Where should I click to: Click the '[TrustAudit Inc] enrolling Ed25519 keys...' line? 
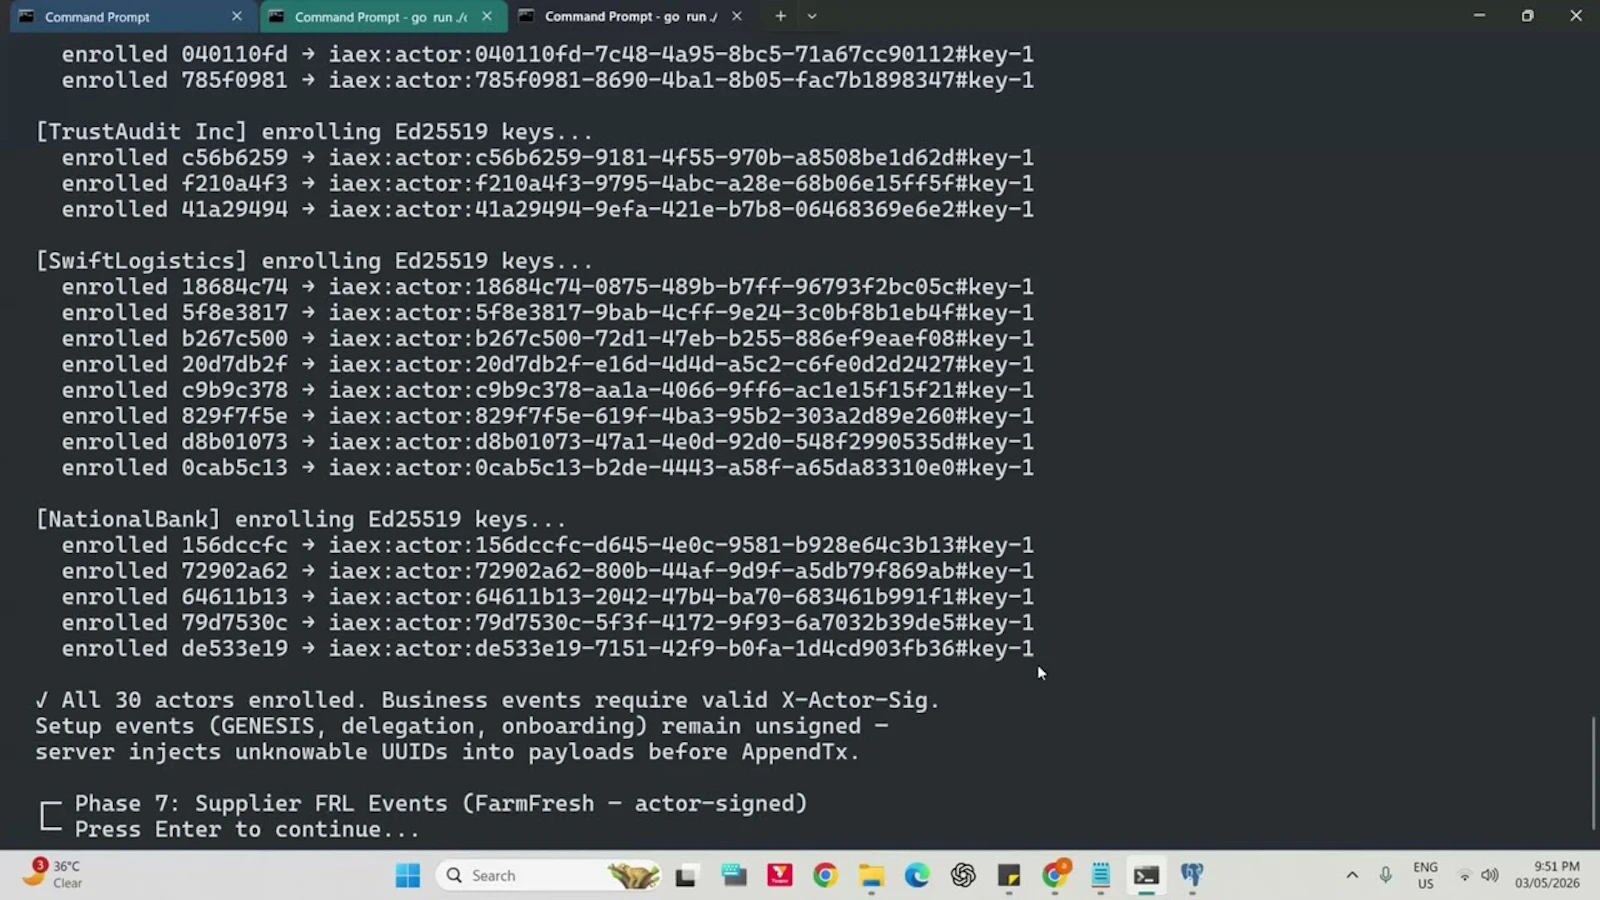[x=314, y=132]
